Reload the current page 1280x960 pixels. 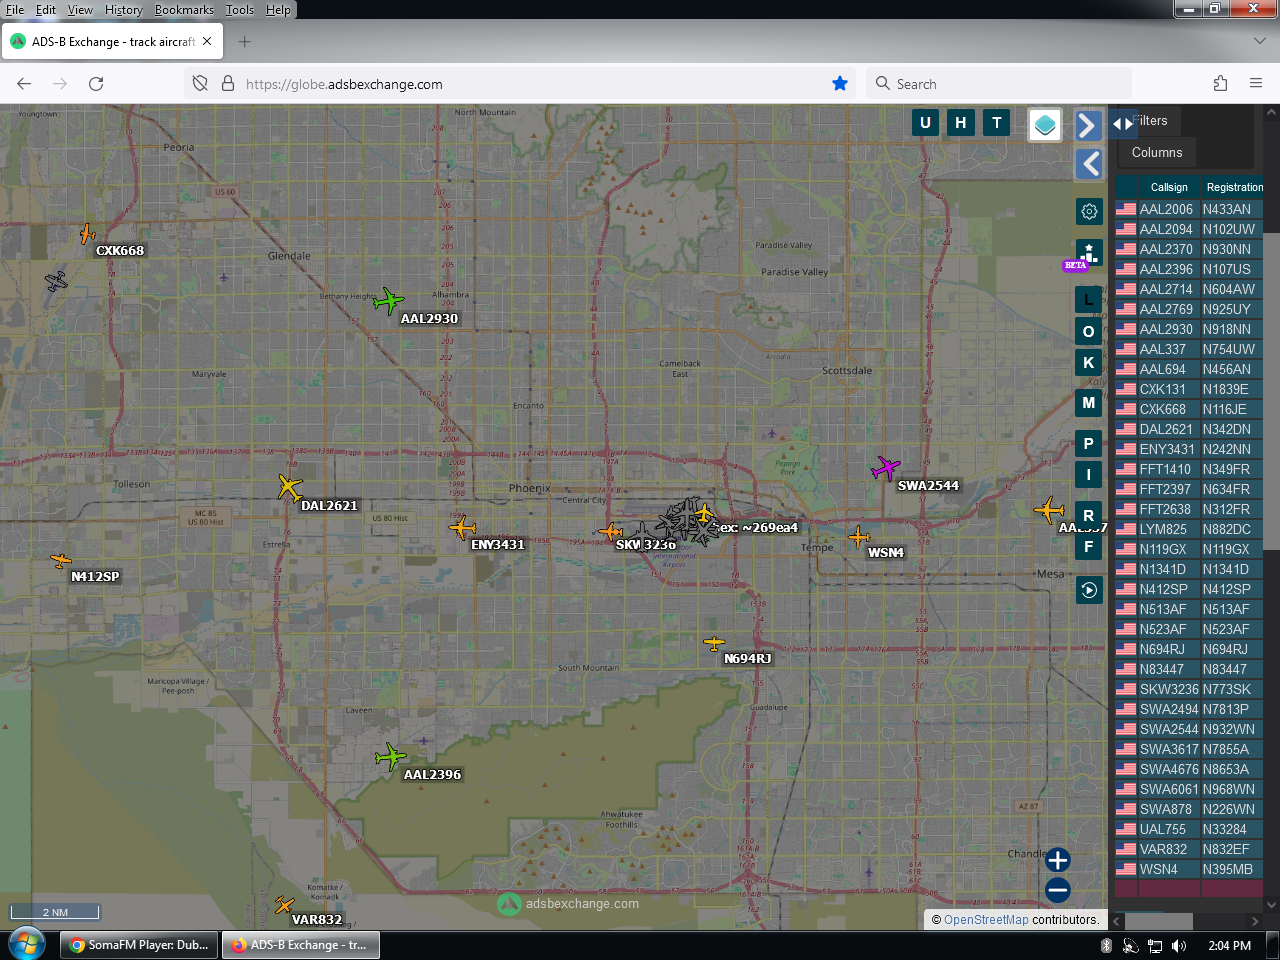tap(96, 84)
